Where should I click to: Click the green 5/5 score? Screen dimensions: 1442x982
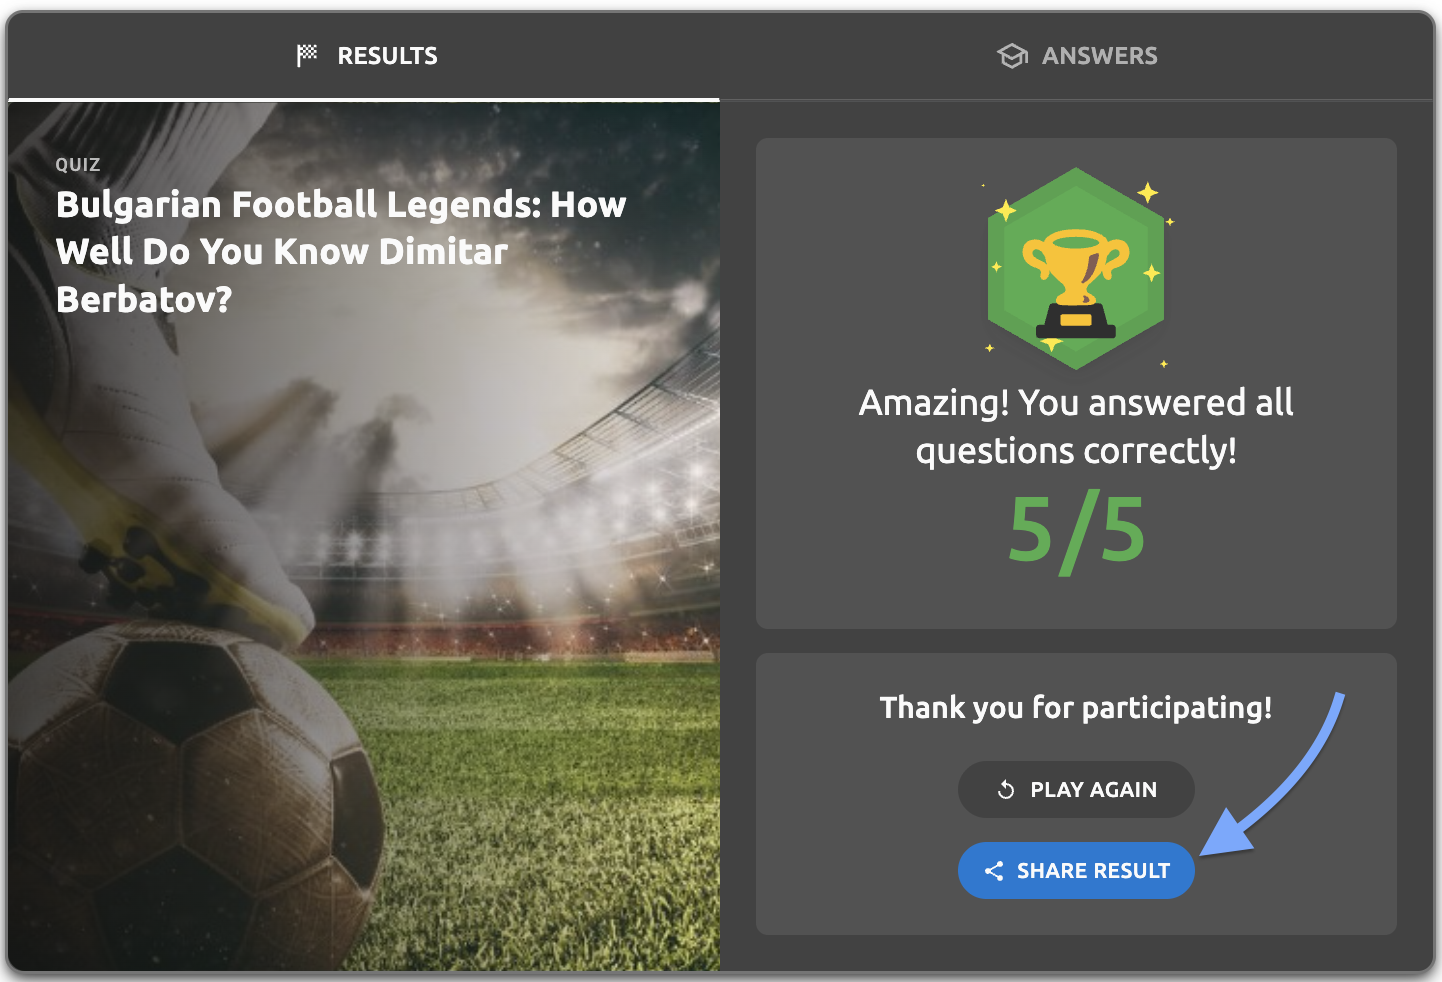(x=1076, y=530)
